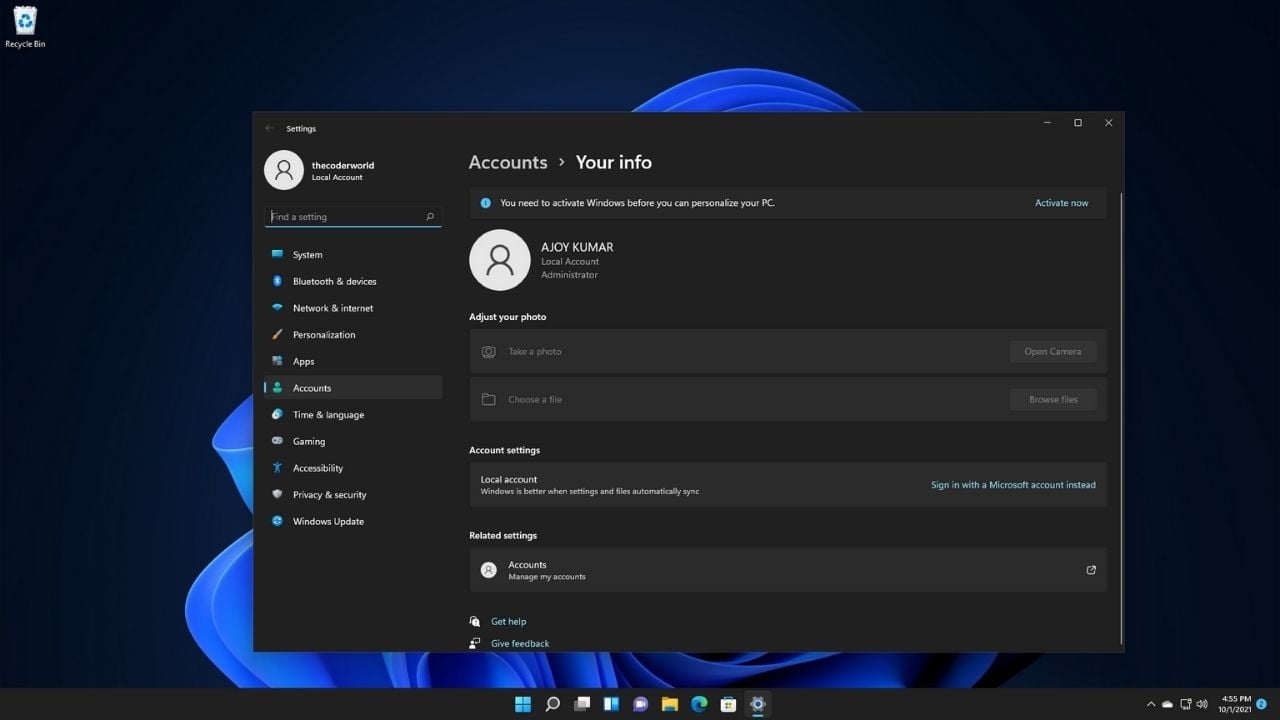Image resolution: width=1280 pixels, height=720 pixels.
Task: Open Recycle Bin on desktop
Action: tap(25, 27)
